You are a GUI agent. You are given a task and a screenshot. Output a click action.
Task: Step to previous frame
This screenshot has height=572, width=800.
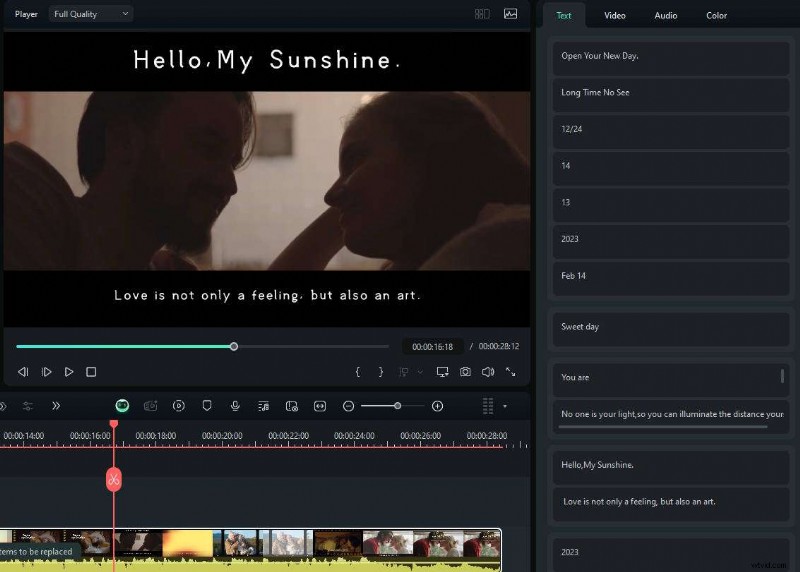[x=23, y=372]
